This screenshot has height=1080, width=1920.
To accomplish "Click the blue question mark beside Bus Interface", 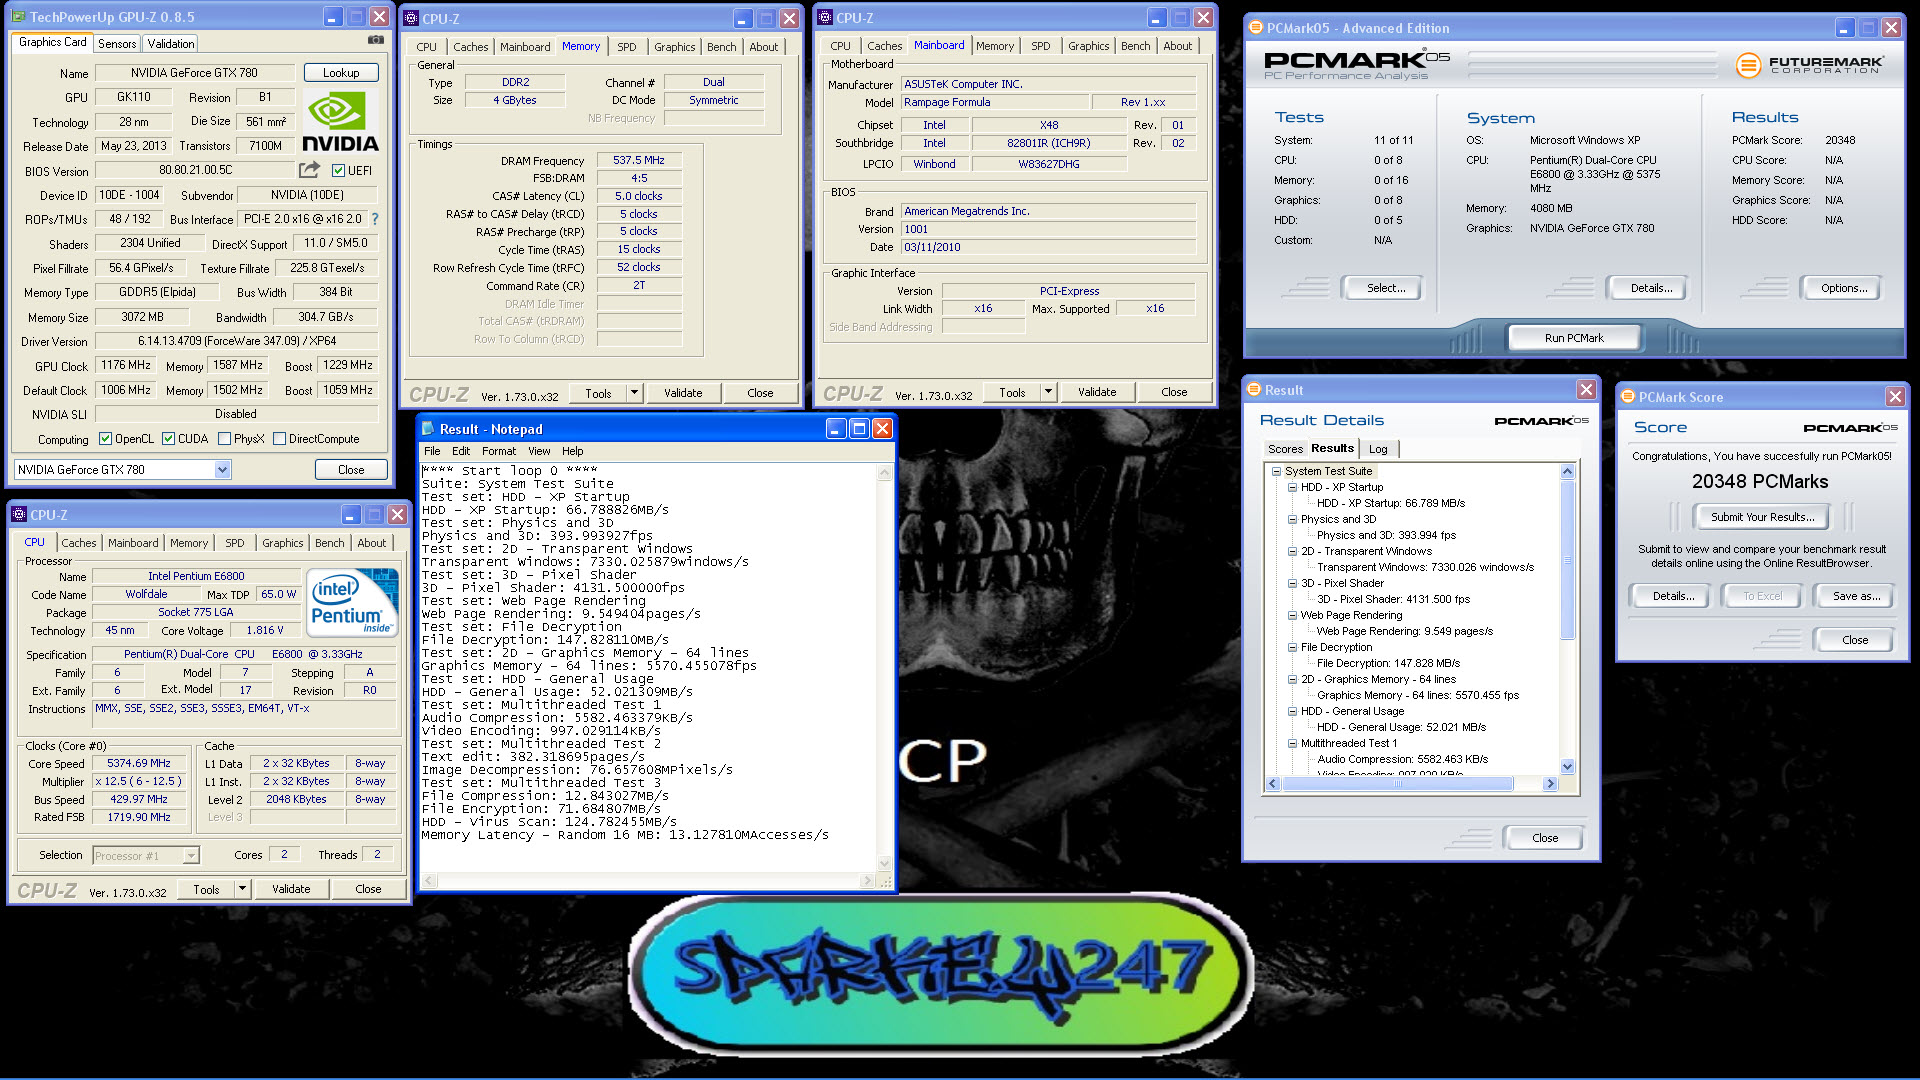I will 375,219.
